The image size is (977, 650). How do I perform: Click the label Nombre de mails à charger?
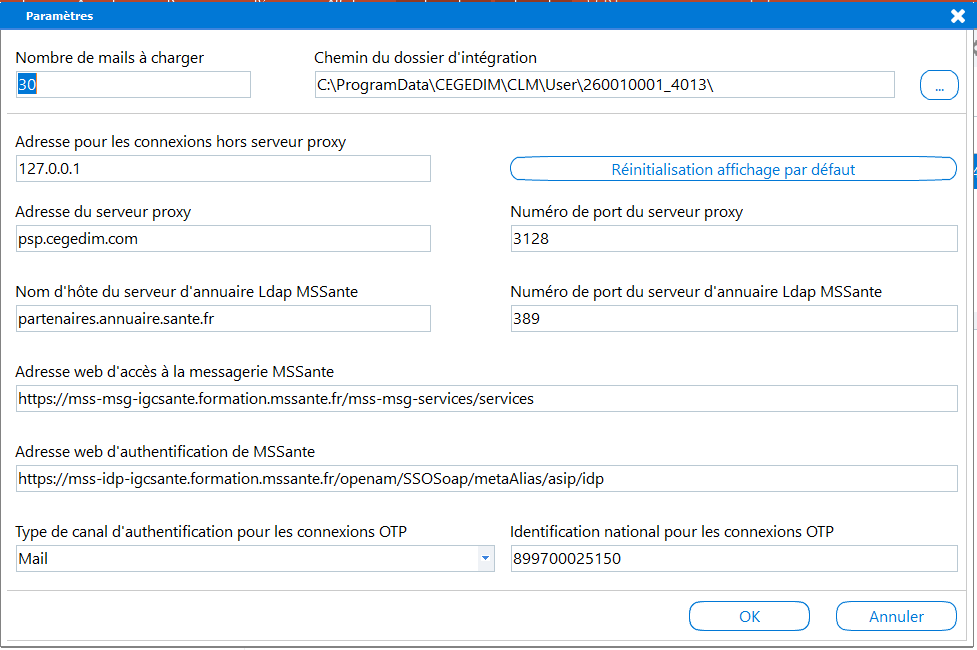[x=110, y=58]
